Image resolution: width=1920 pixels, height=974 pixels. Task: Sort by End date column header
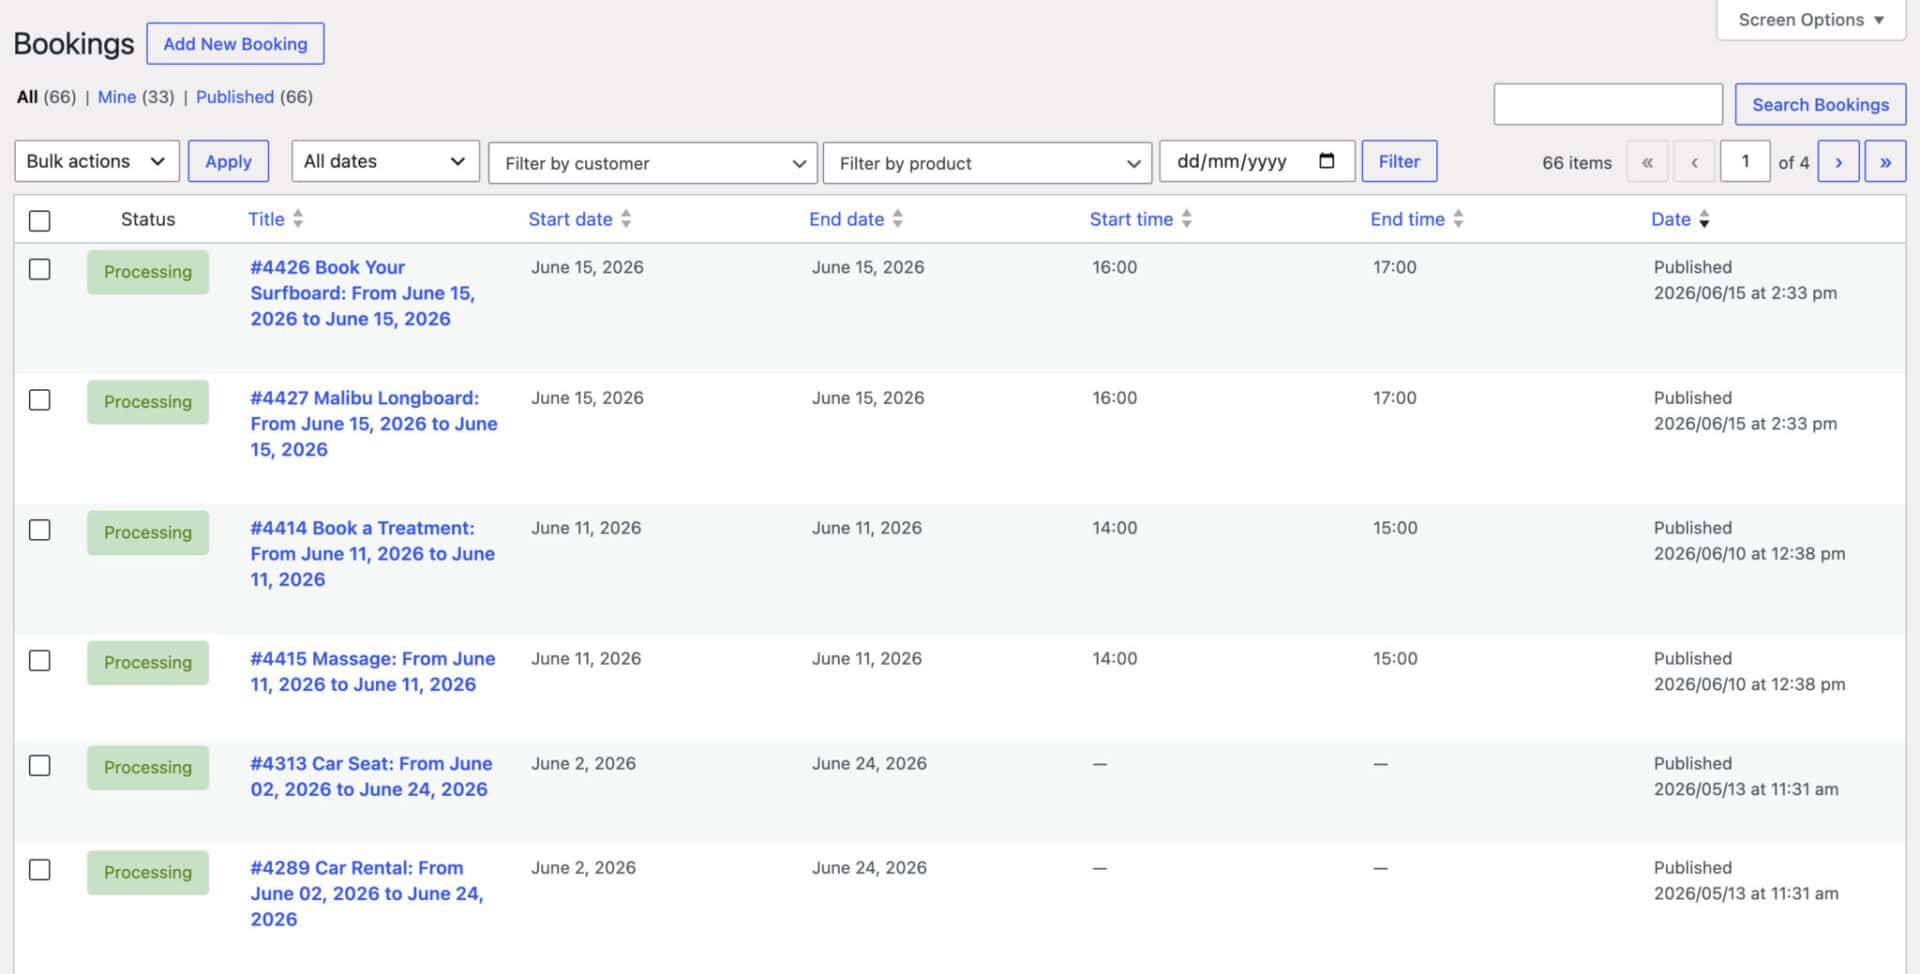coord(846,219)
